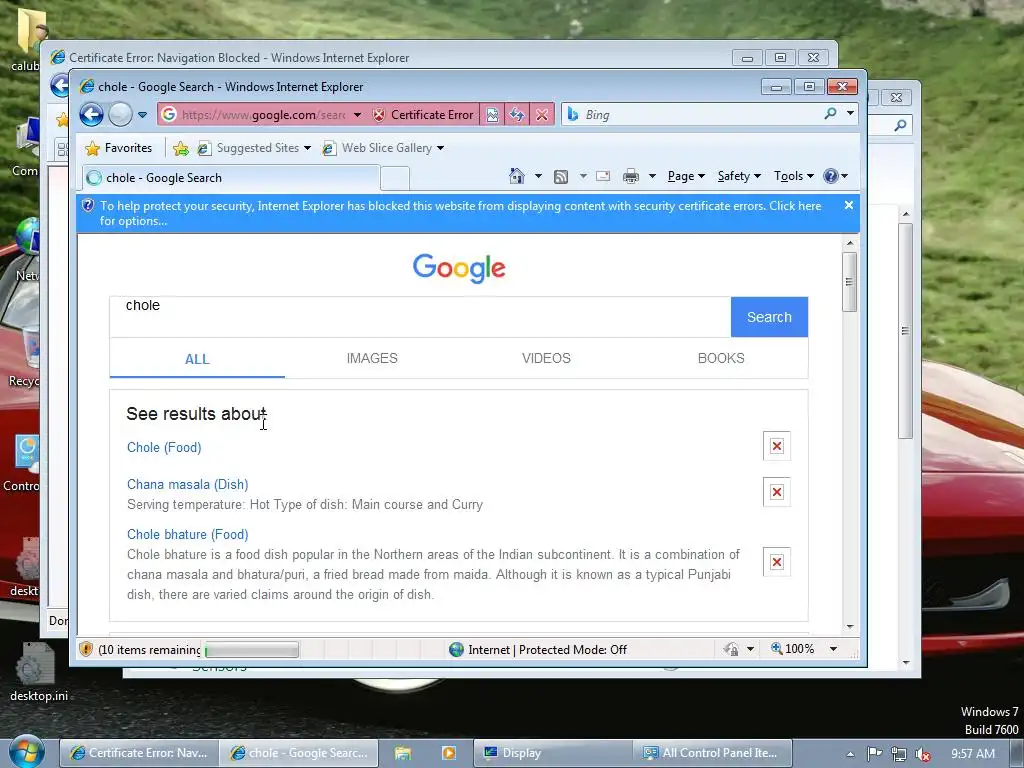
Task: Switch to Certificate Error taskbar window
Action: (138, 753)
